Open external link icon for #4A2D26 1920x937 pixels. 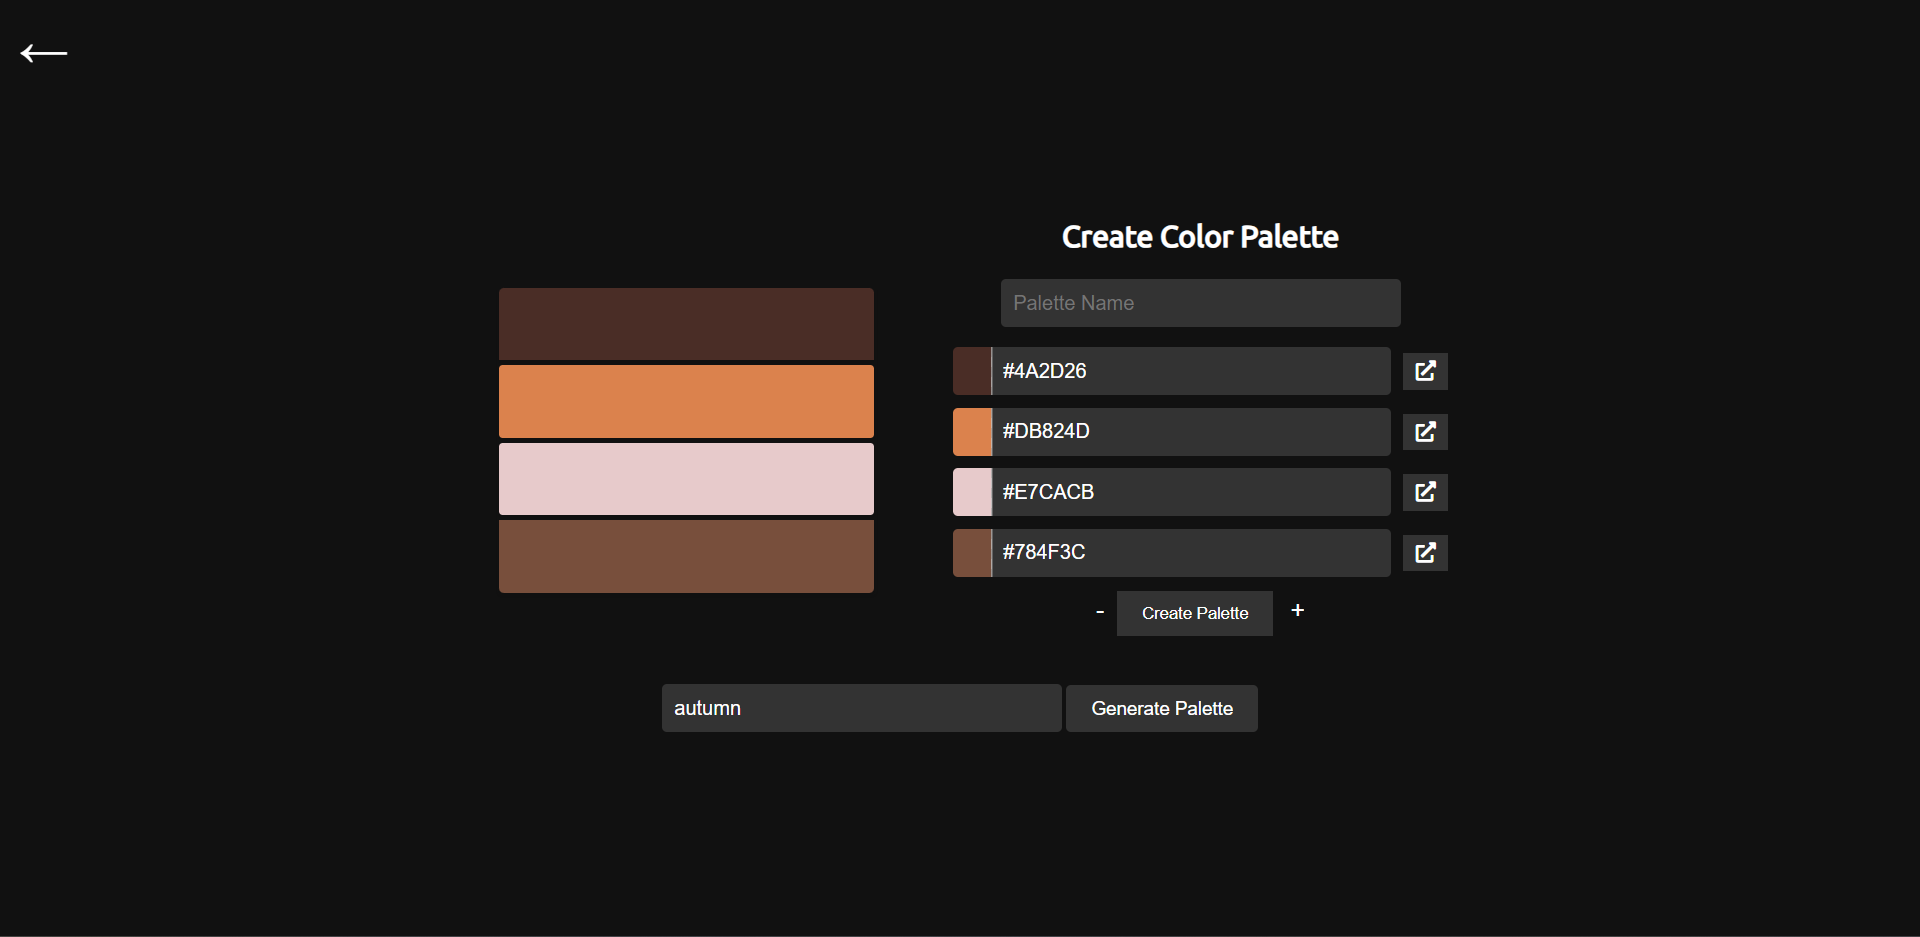pyautogui.click(x=1425, y=371)
